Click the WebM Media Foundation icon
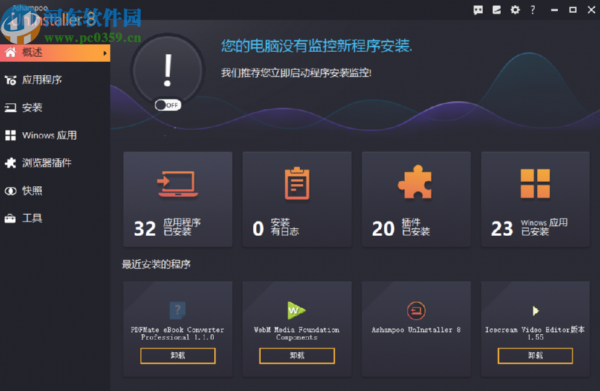600x391 pixels. pos(297,310)
